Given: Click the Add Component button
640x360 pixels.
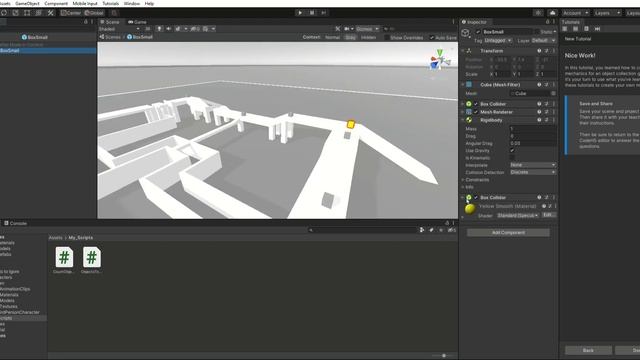Looking at the screenshot, I should 508,233.
